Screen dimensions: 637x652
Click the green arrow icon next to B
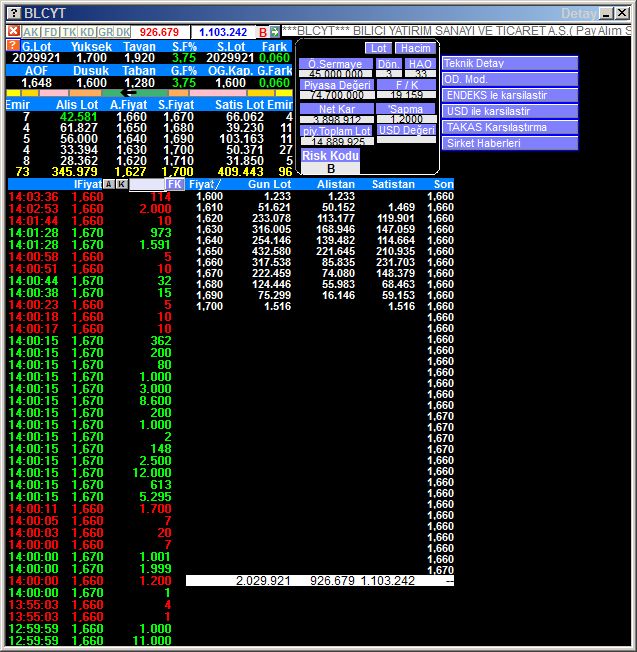(x=274, y=32)
